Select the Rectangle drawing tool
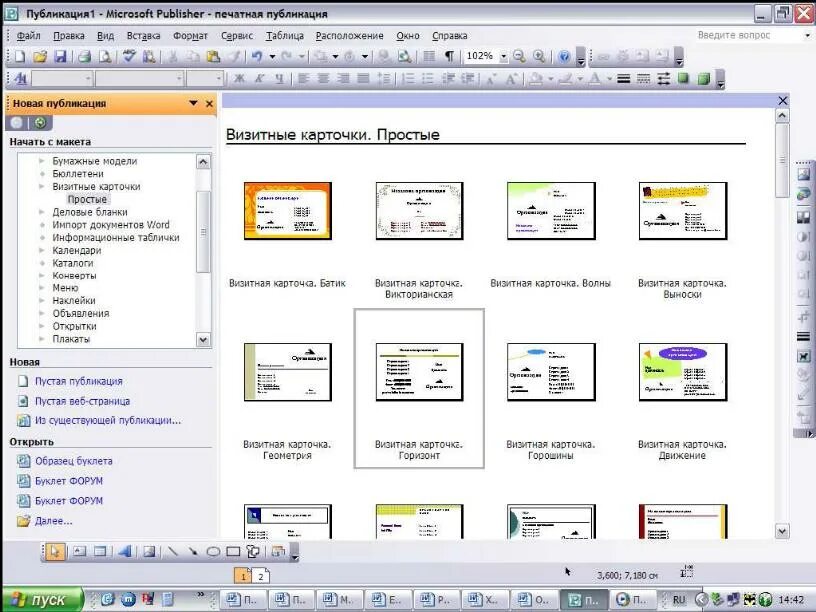The image size is (816, 612). coord(233,552)
